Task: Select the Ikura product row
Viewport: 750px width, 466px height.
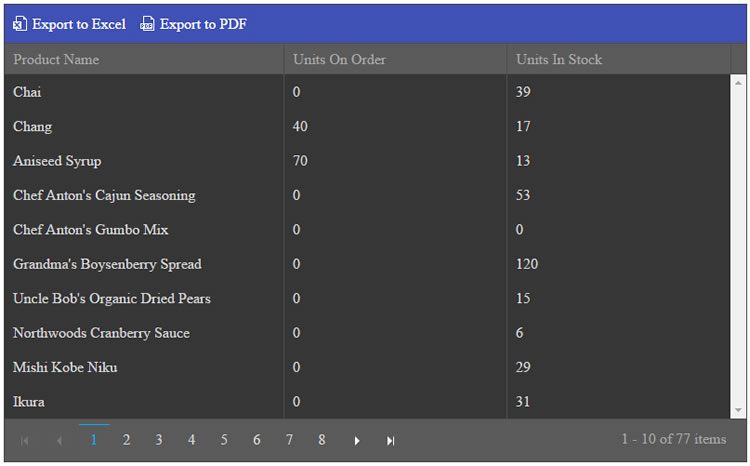Action: [x=29, y=402]
